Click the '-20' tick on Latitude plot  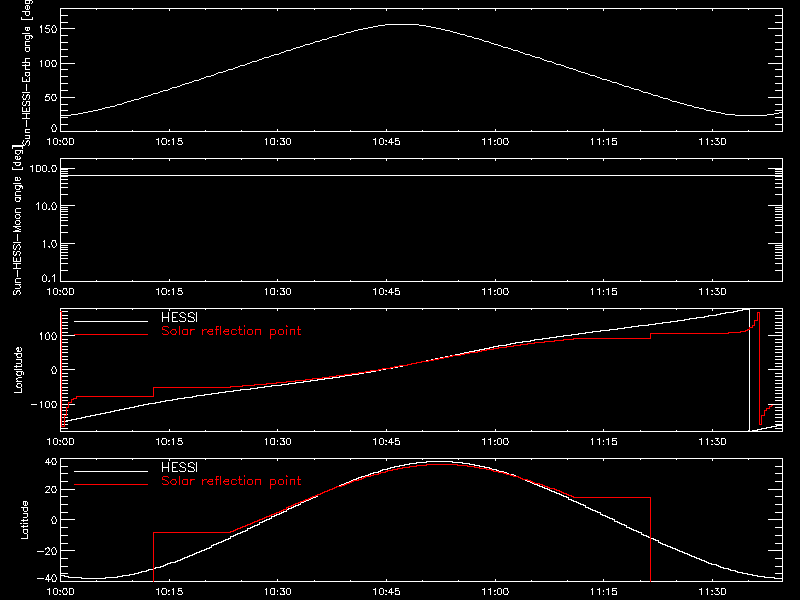(x=47, y=551)
